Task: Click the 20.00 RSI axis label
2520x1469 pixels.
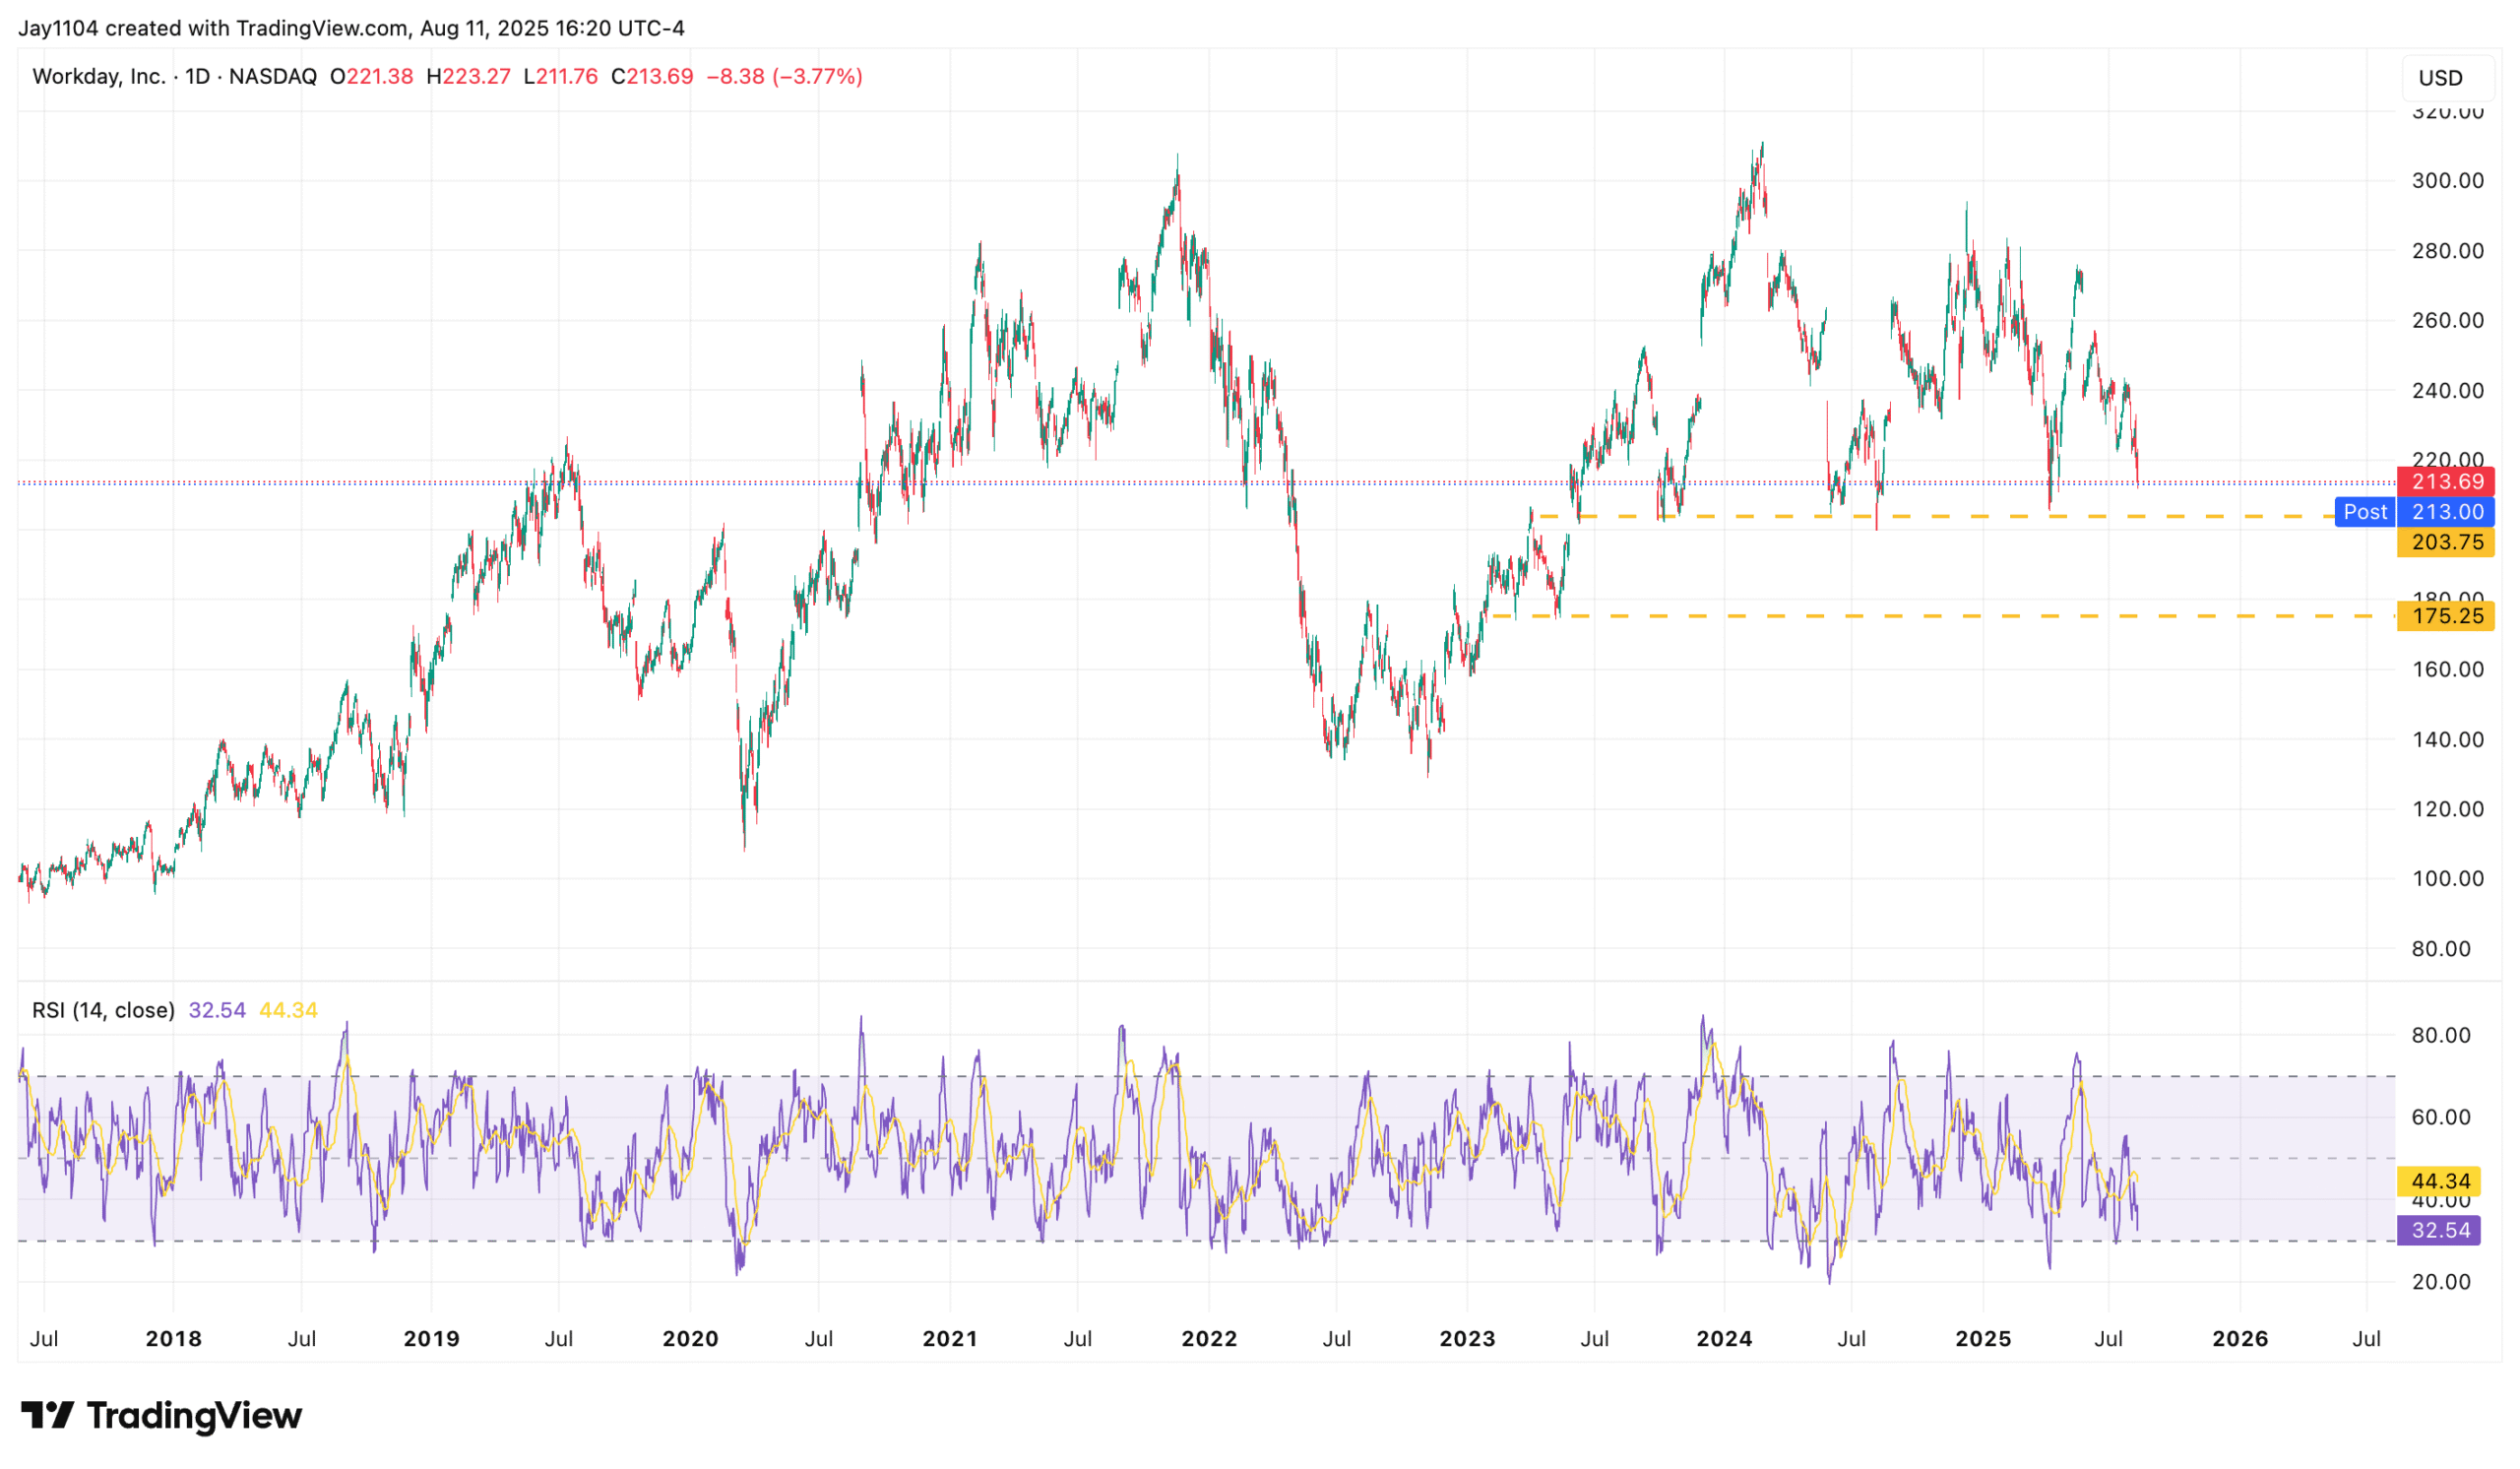Action: (2441, 1283)
